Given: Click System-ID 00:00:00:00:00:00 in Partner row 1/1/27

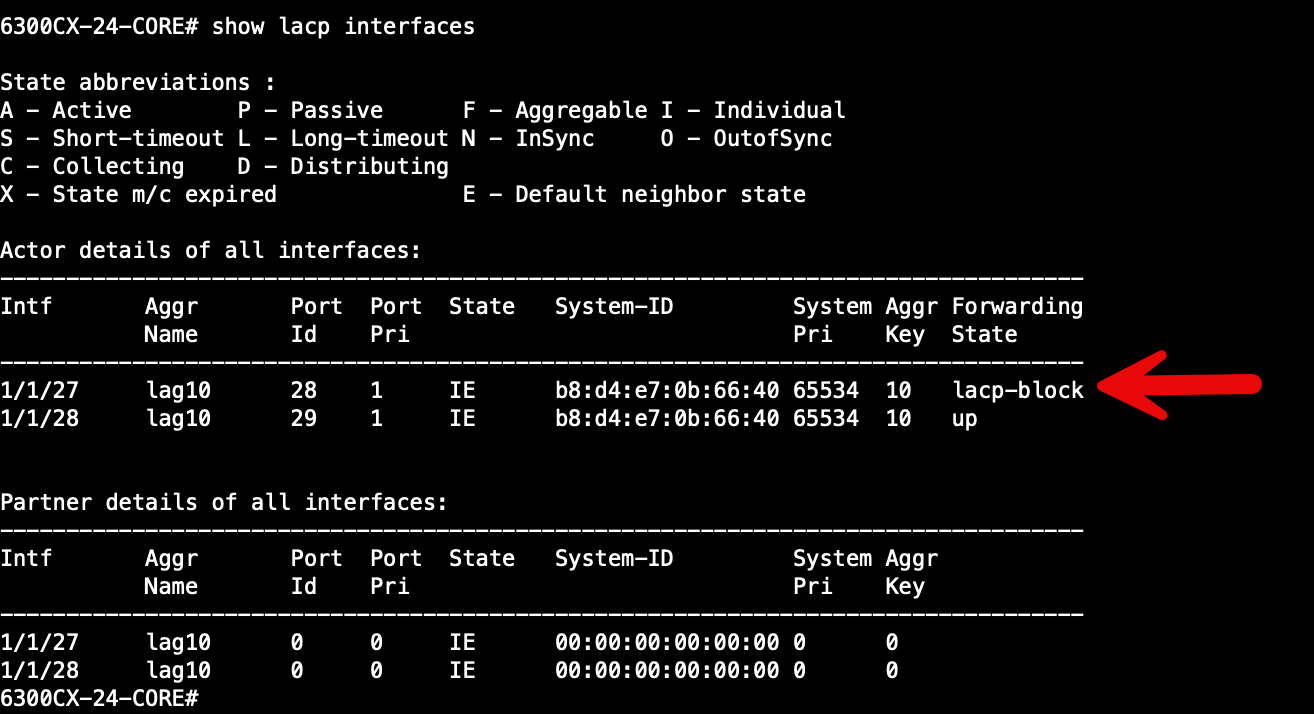Looking at the screenshot, I should (667, 642).
